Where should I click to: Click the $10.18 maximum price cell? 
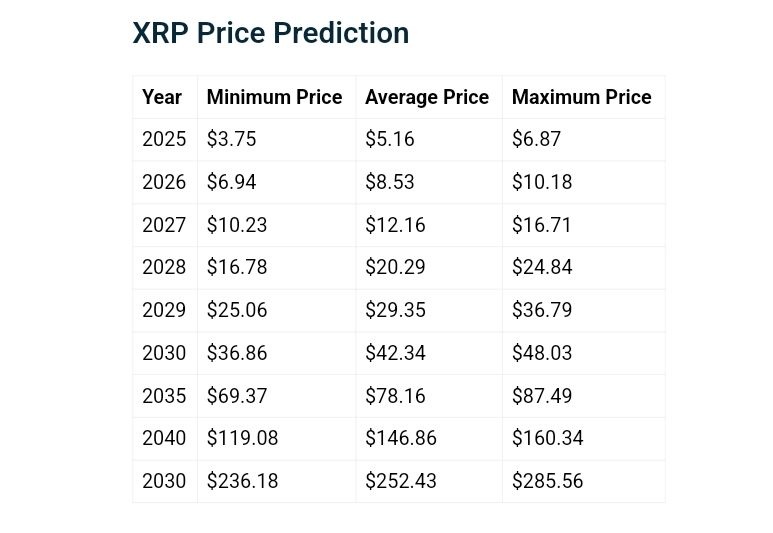[542, 182]
